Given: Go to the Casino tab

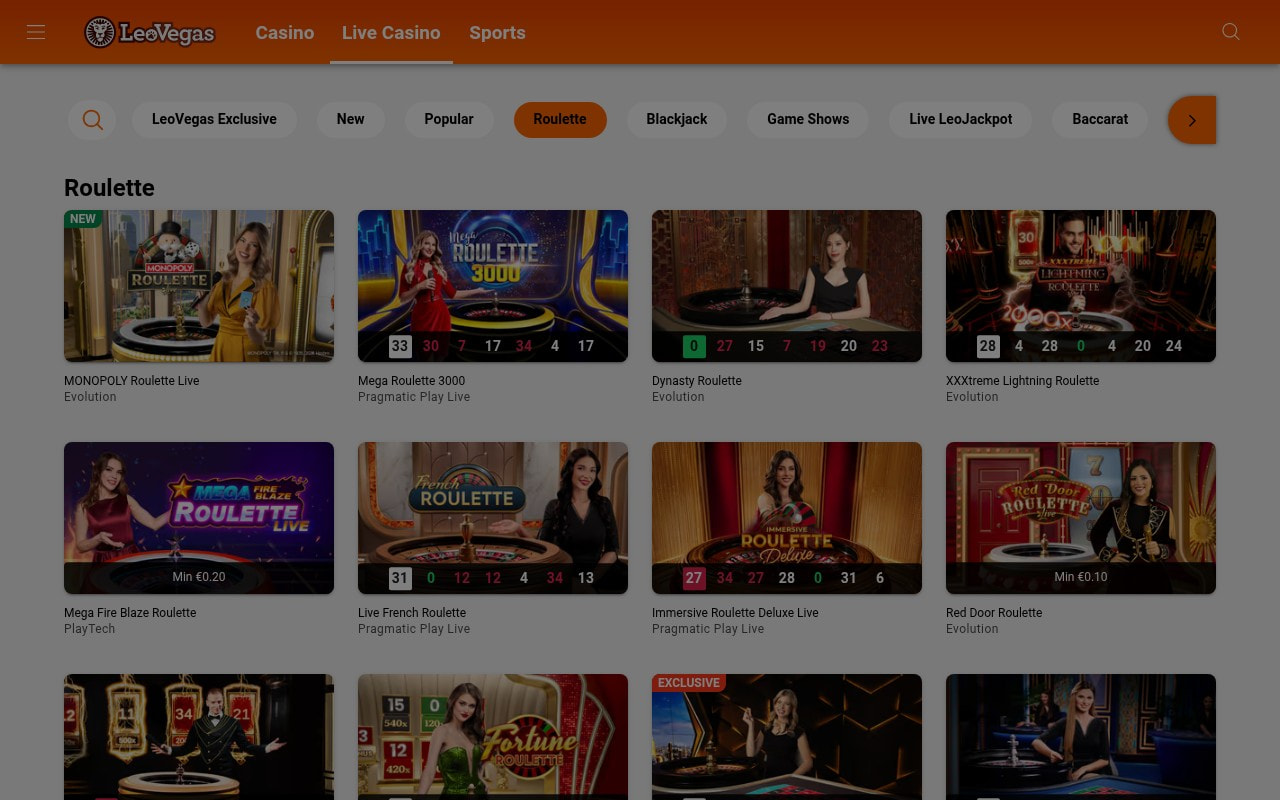Looking at the screenshot, I should pyautogui.click(x=284, y=32).
